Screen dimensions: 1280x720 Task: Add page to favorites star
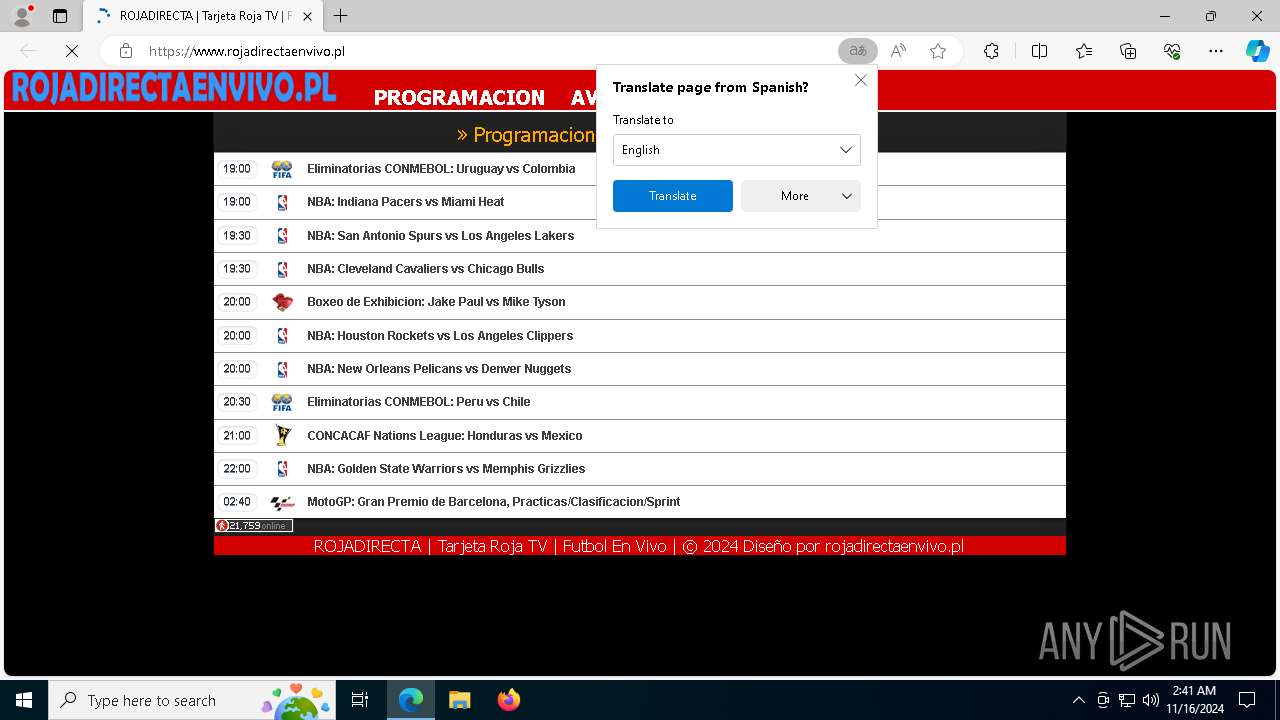(937, 51)
